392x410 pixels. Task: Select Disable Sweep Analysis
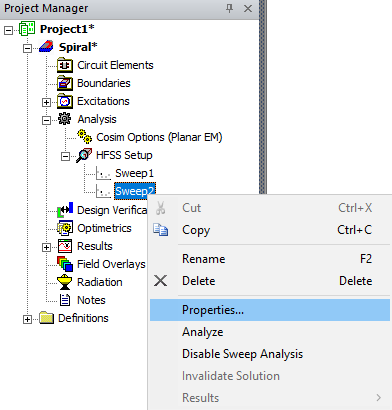pos(270,354)
